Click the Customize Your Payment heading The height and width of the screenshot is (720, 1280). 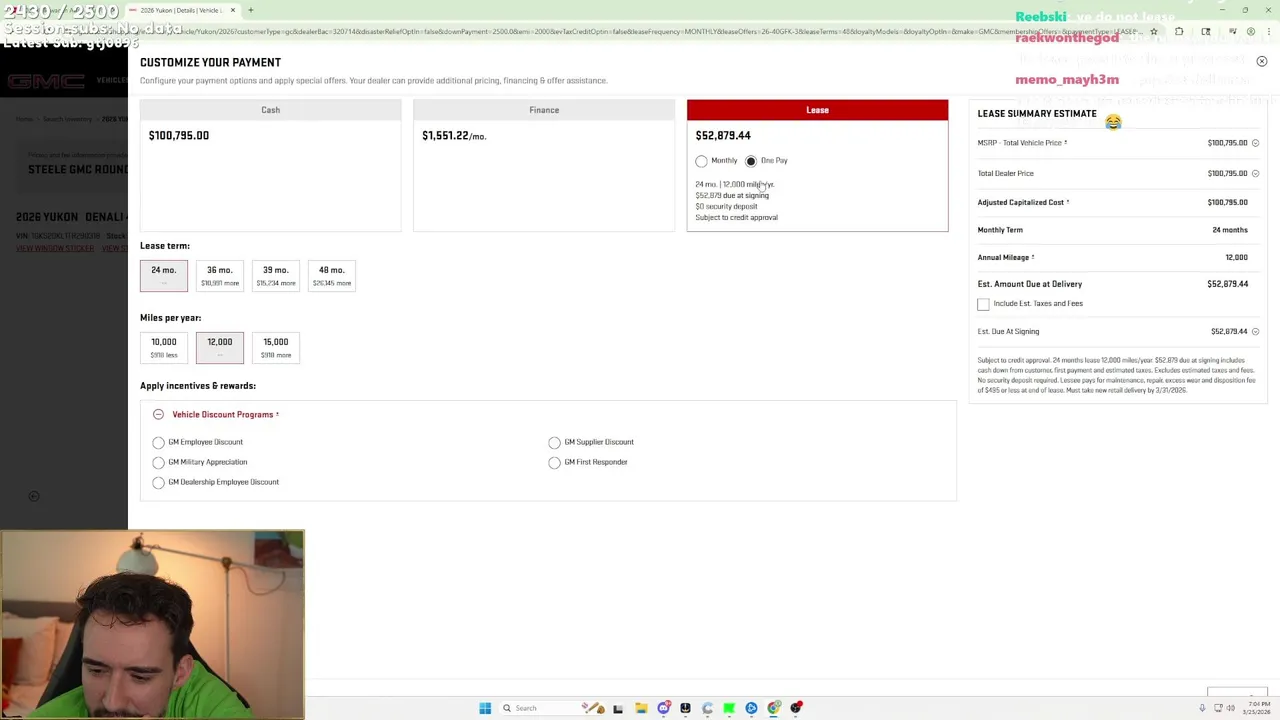pos(210,62)
